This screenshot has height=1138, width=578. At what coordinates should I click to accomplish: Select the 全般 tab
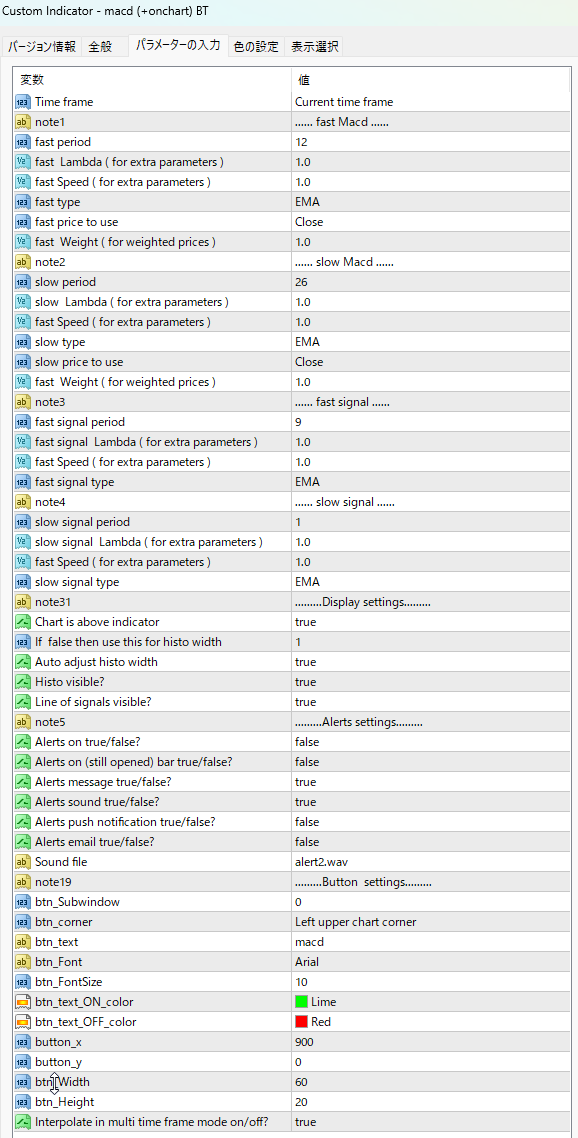[x=100, y=47]
